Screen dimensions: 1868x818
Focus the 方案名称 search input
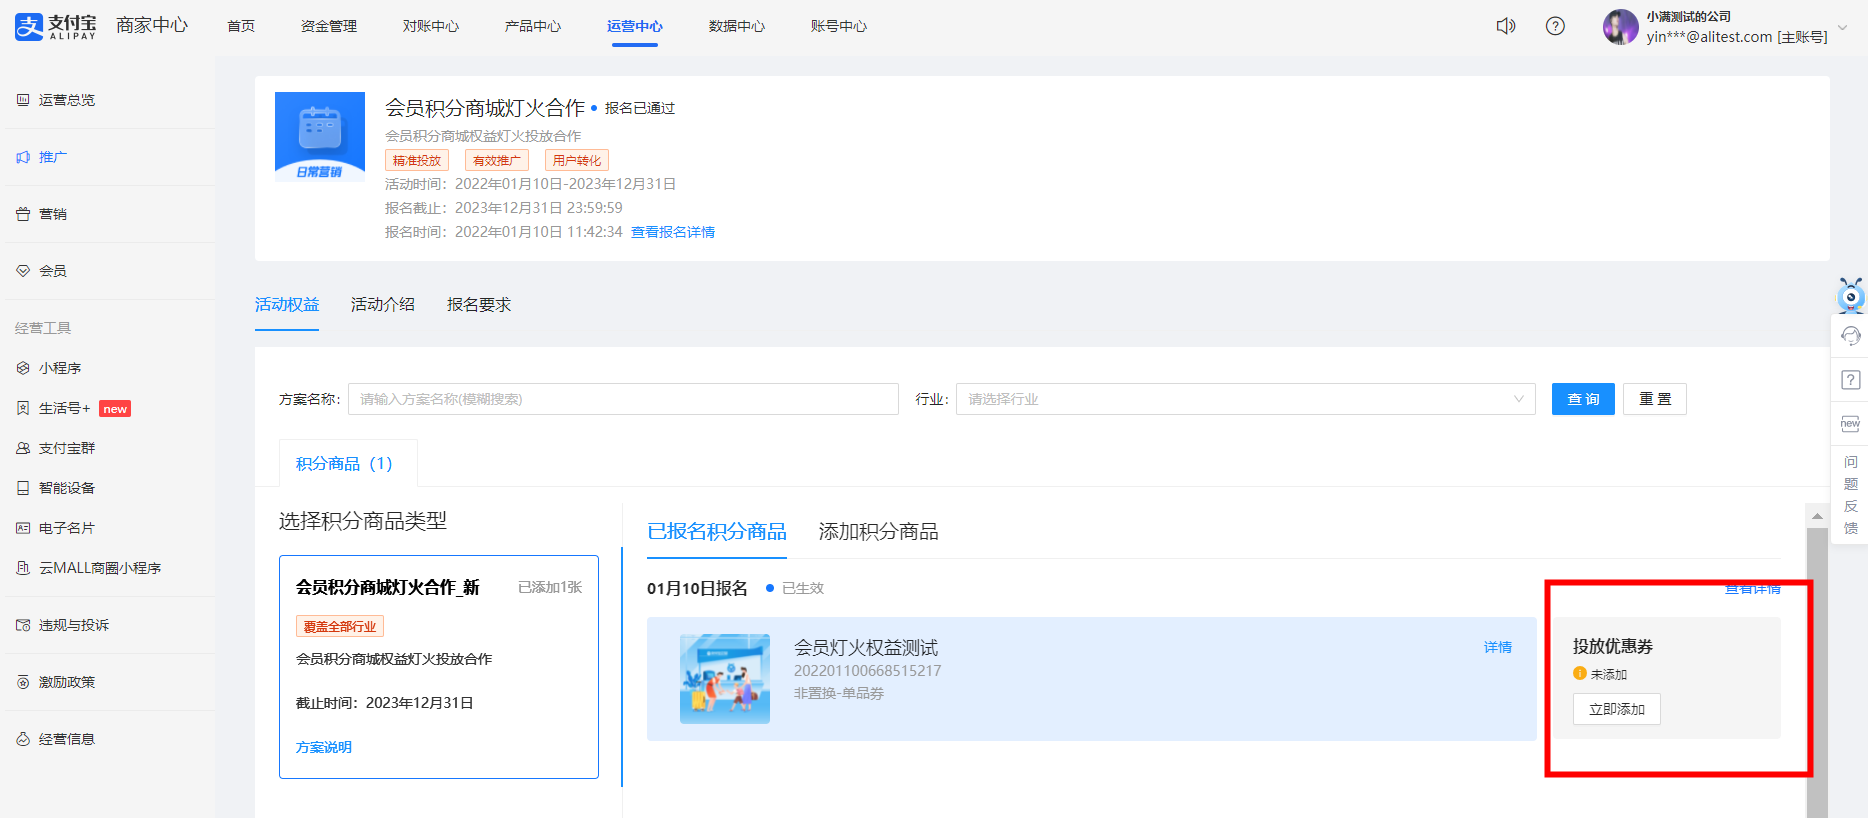(x=623, y=399)
